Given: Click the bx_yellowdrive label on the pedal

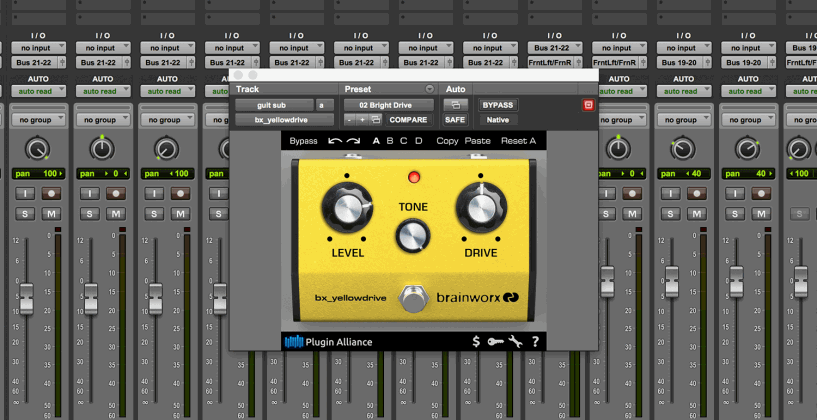Looking at the screenshot, I should [x=350, y=298].
